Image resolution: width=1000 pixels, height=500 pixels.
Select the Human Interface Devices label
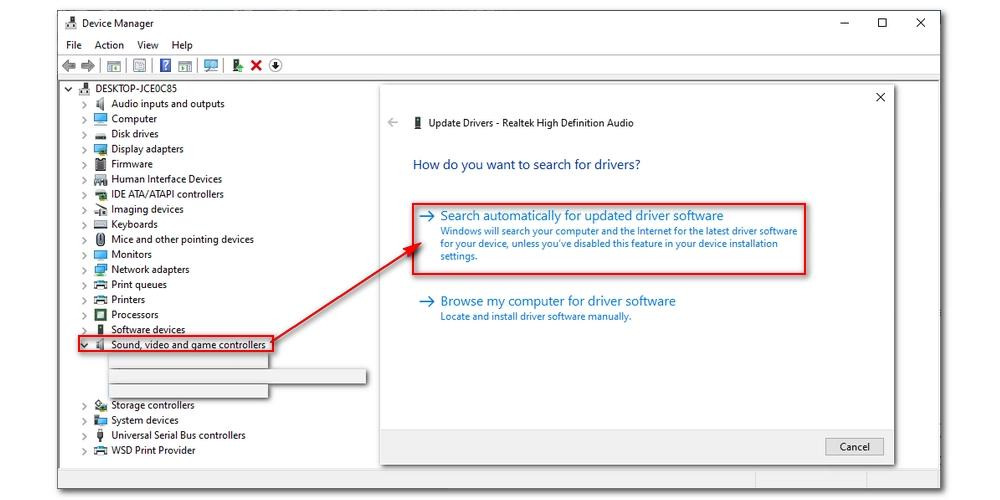click(166, 179)
